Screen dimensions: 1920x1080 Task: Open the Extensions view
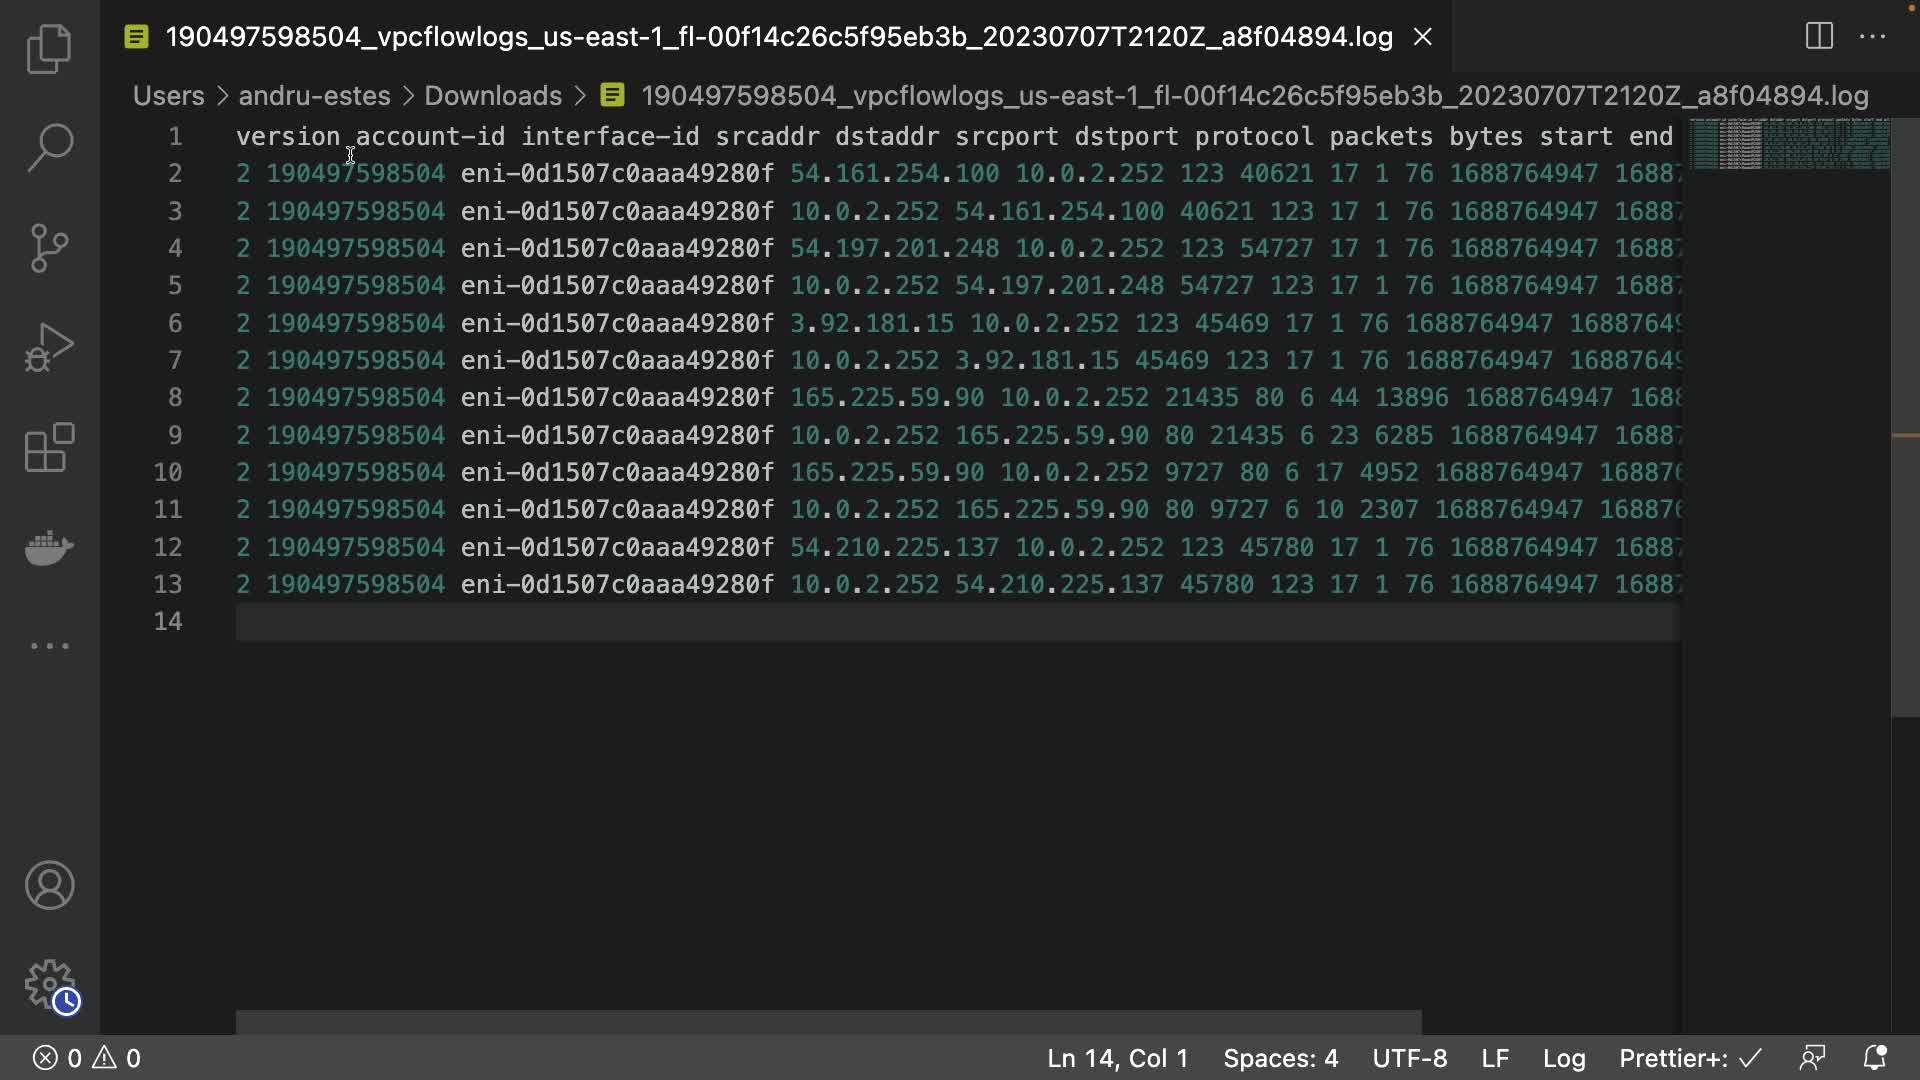tap(49, 447)
